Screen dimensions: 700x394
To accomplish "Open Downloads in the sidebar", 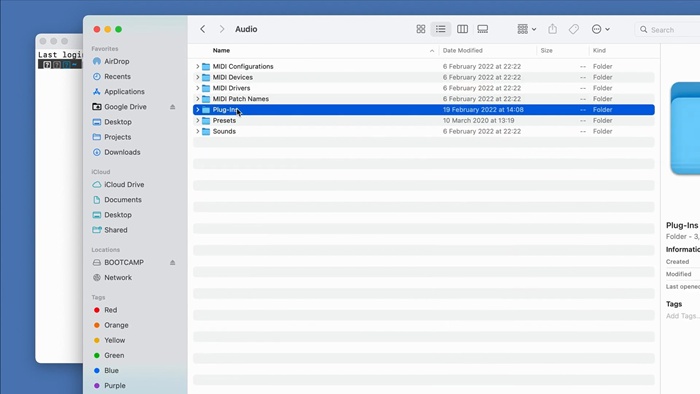I will 122,152.
